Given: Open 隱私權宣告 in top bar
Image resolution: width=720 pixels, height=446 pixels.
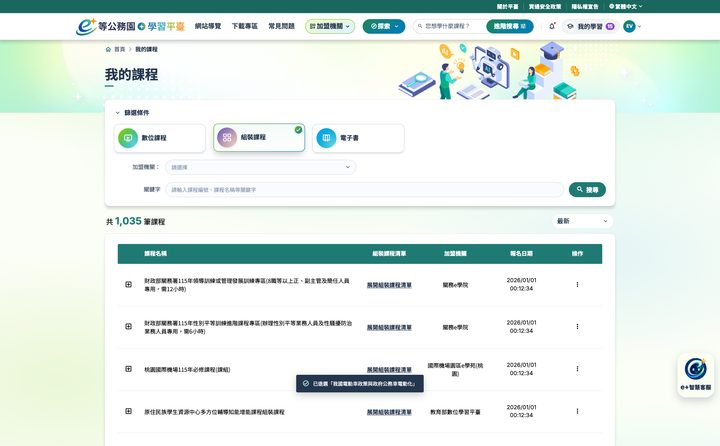Looking at the screenshot, I should 585,6.
